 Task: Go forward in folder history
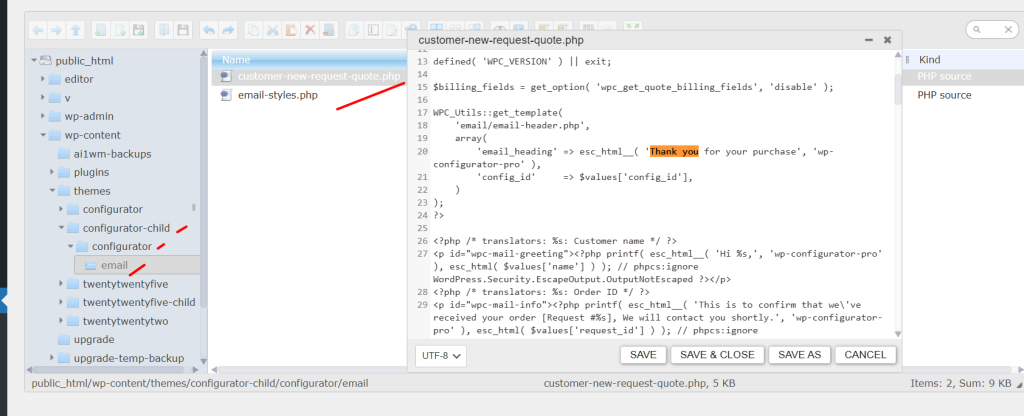[56, 29]
